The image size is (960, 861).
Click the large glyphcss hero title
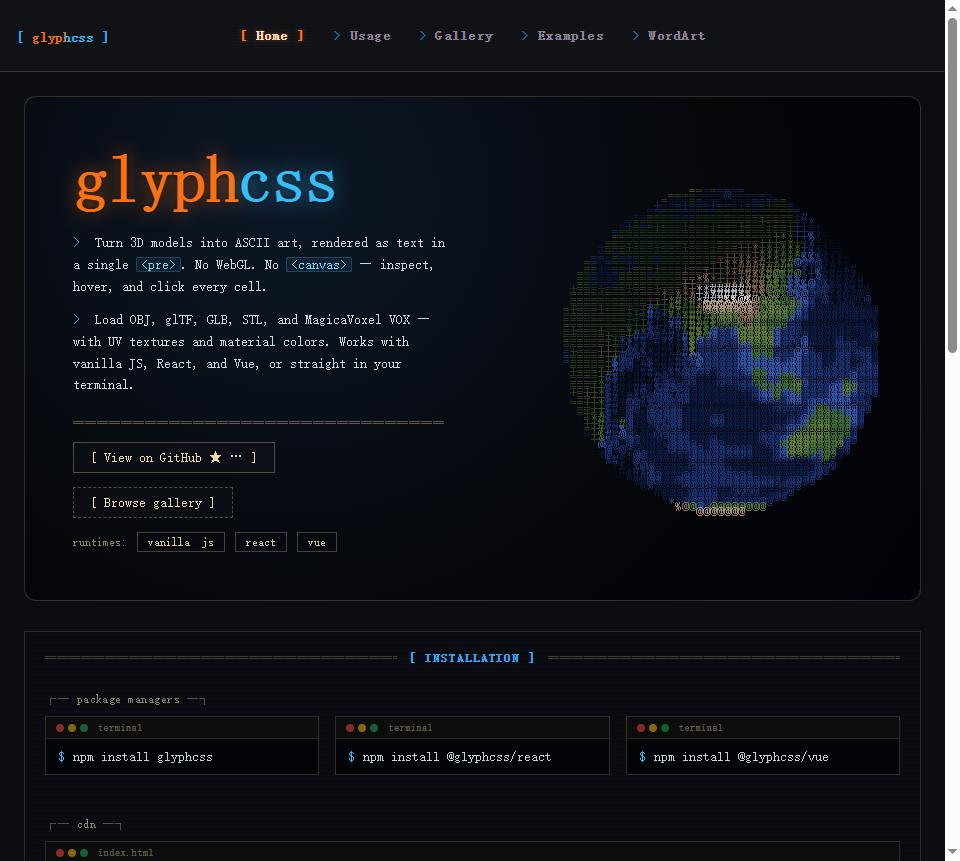pos(205,182)
